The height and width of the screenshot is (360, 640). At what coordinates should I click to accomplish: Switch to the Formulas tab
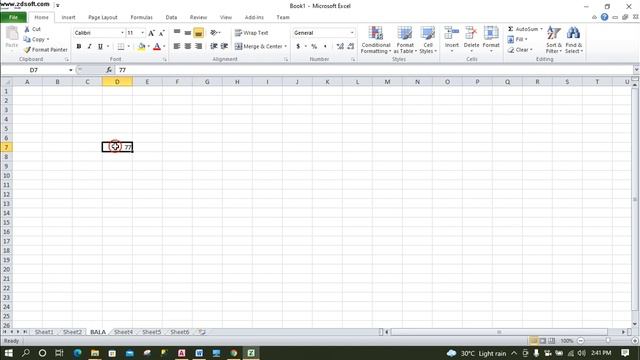point(141,18)
